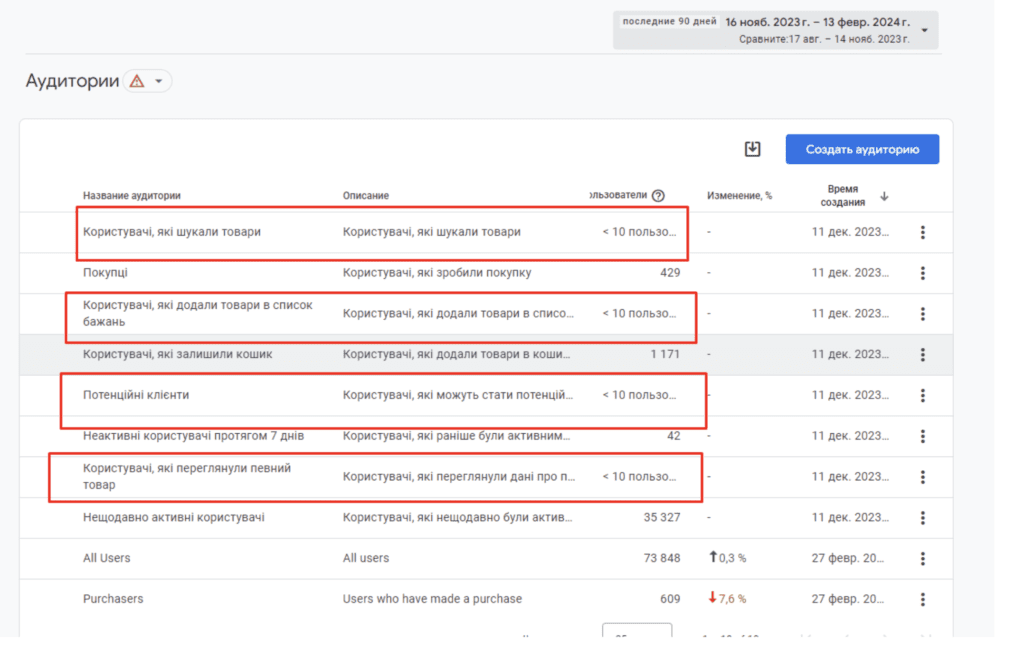This screenshot has width=1024, height=648.
Task: Open more options for список бажань audience
Action: [923, 314]
